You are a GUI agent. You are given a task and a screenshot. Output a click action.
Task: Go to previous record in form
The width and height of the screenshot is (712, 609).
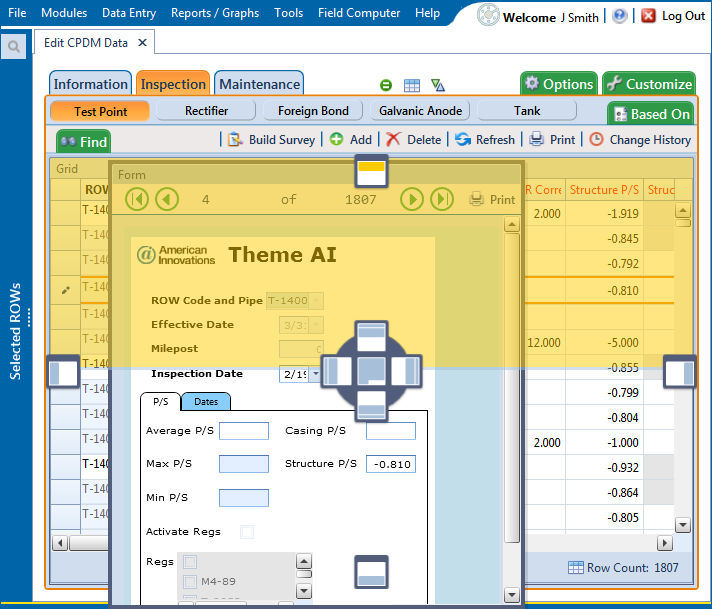pyautogui.click(x=167, y=199)
